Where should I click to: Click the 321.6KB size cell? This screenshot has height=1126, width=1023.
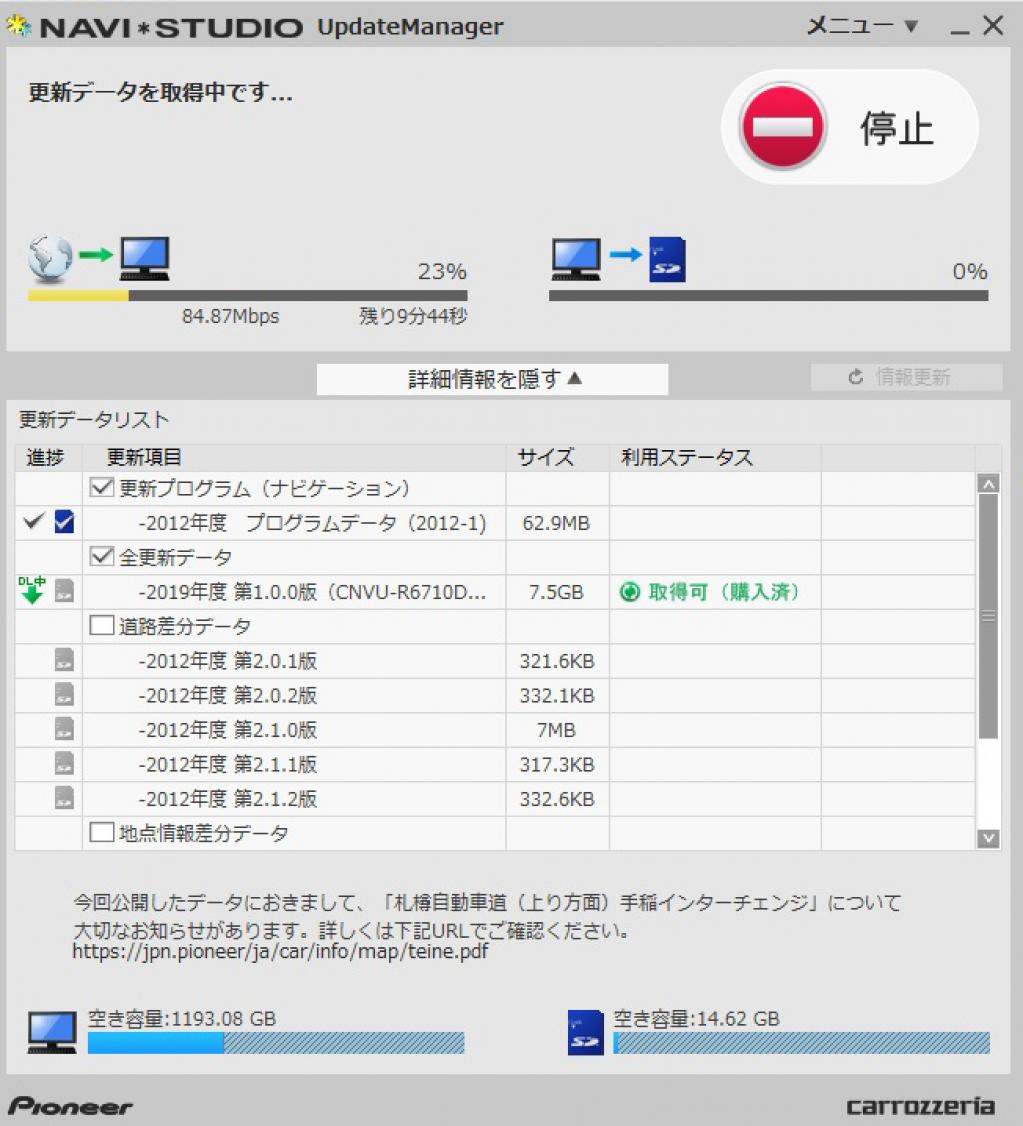(x=557, y=661)
